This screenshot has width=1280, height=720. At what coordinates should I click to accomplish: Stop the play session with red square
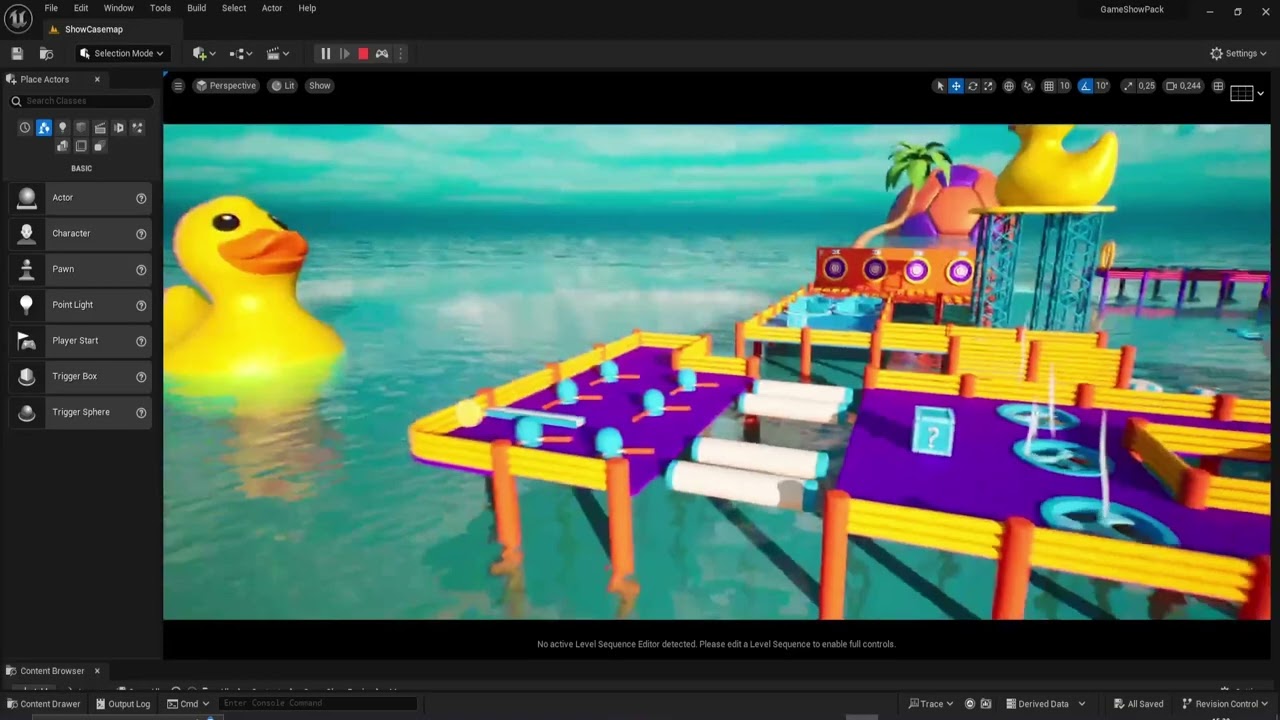[x=363, y=53]
